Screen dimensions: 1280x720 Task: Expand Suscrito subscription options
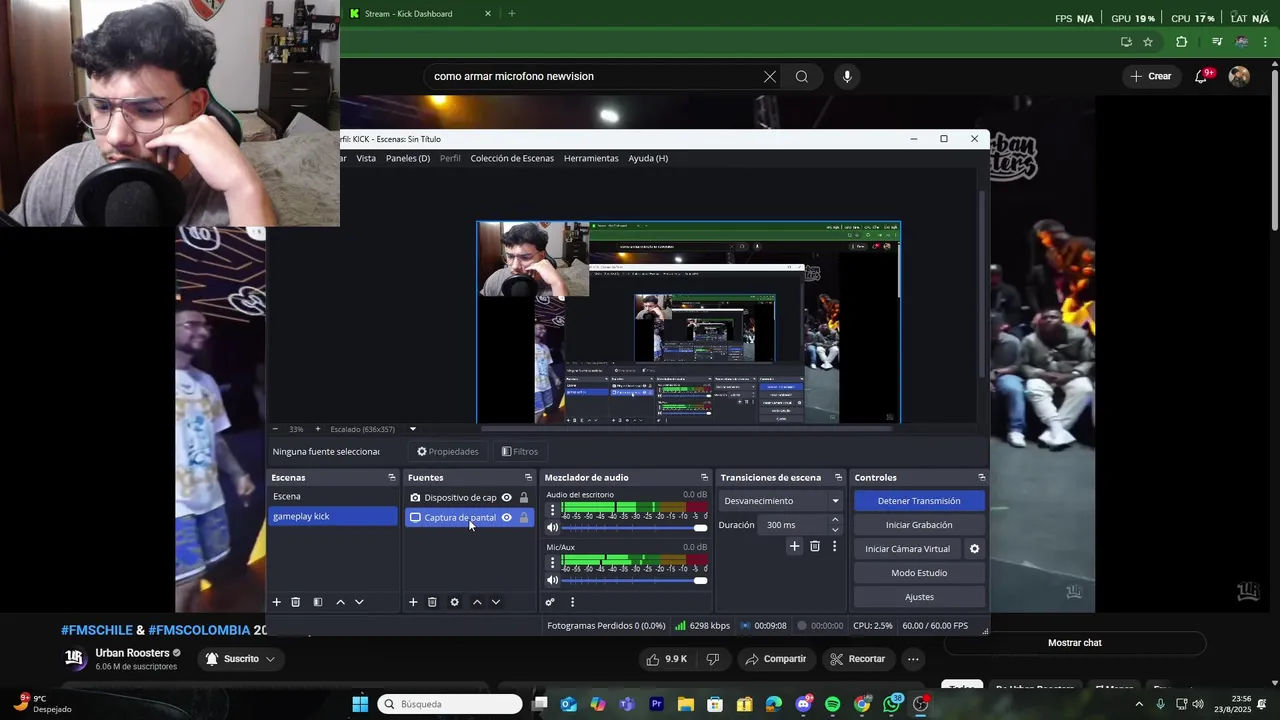(270, 659)
